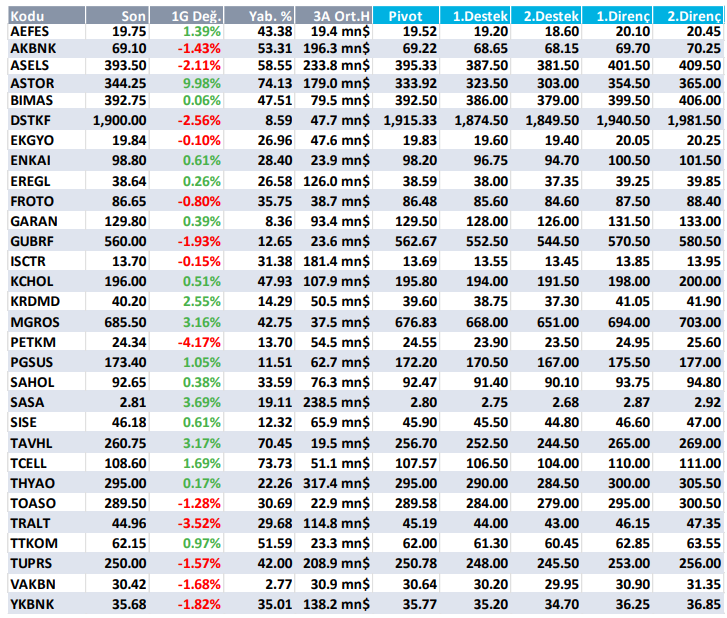727x618 pixels.
Task: Click DSTKF's last price 1,900.00
Action: pos(120,121)
